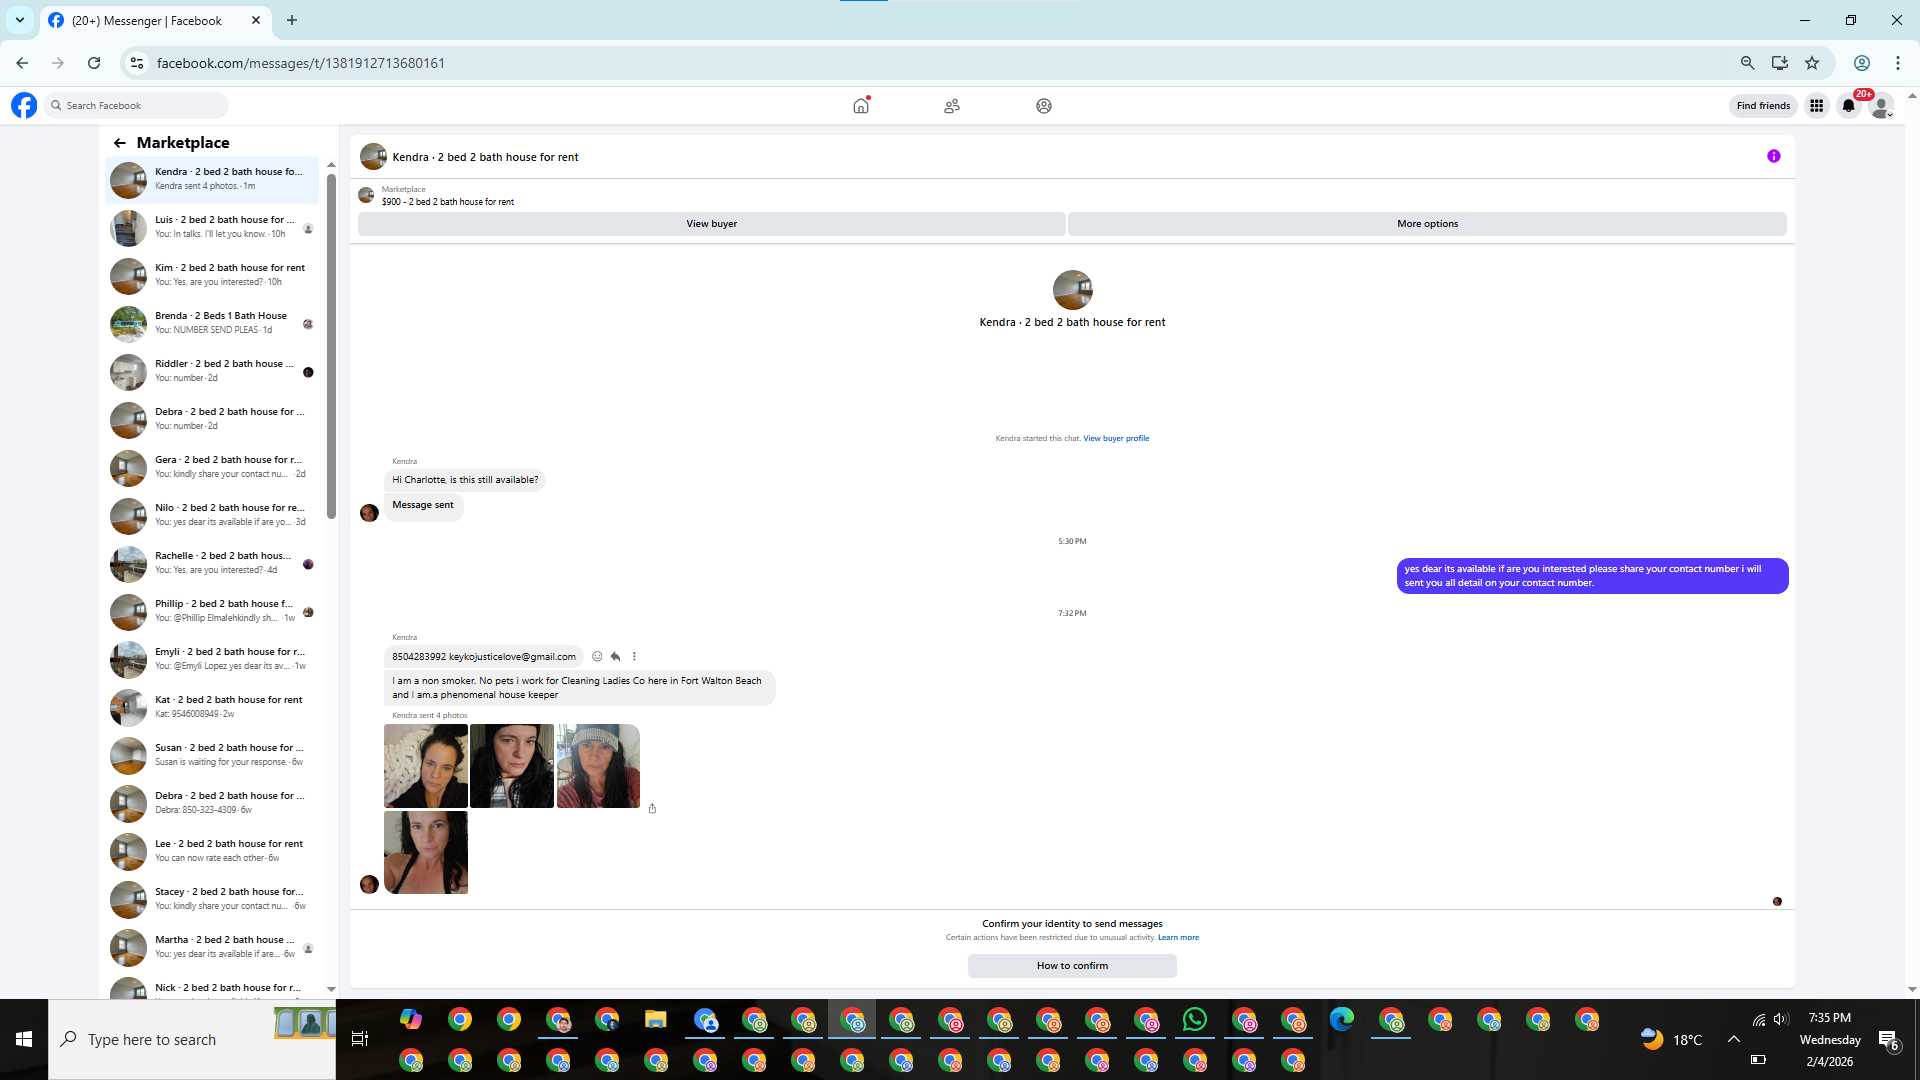Open the account profile dropdown at top right
Image resolution: width=1920 pixels, height=1080 pixels.
tap(1881, 106)
